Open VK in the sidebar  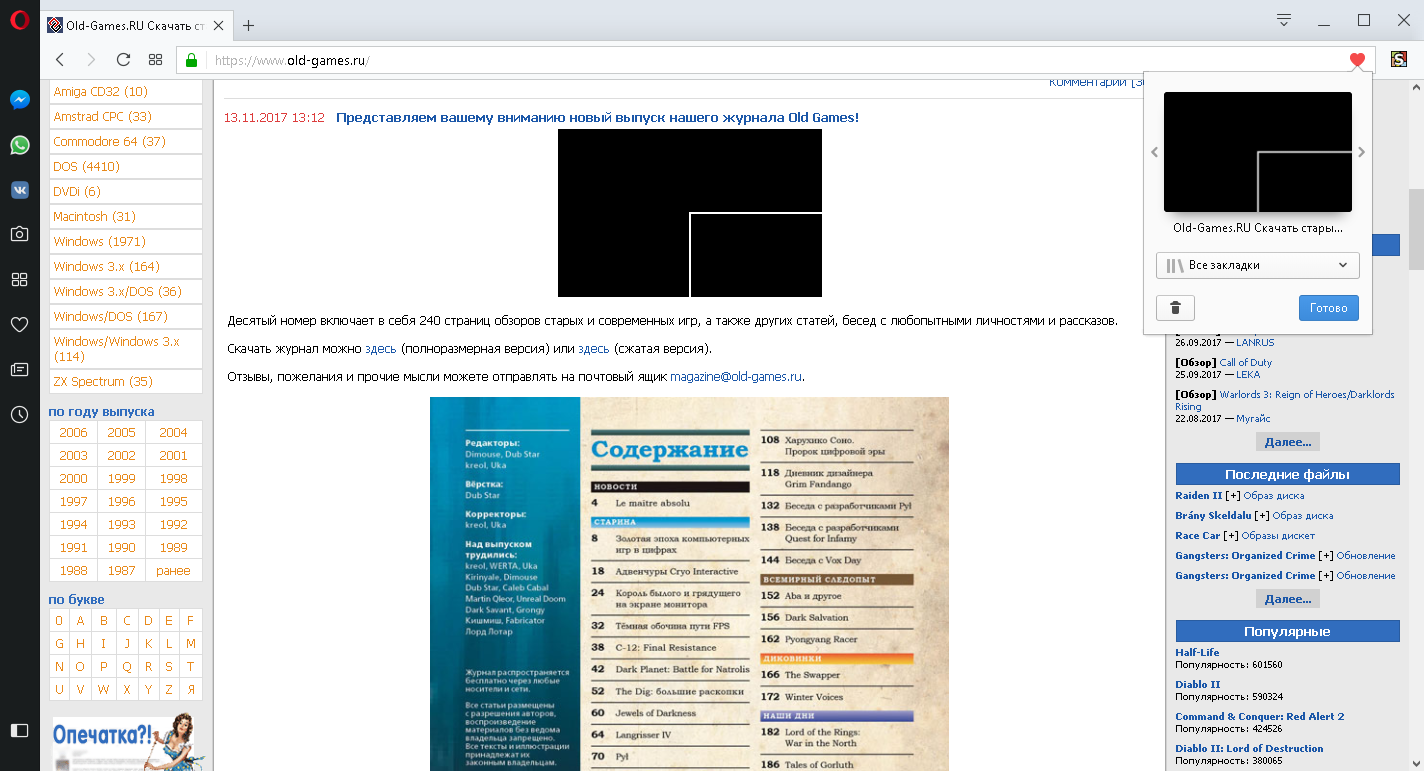pos(19,190)
